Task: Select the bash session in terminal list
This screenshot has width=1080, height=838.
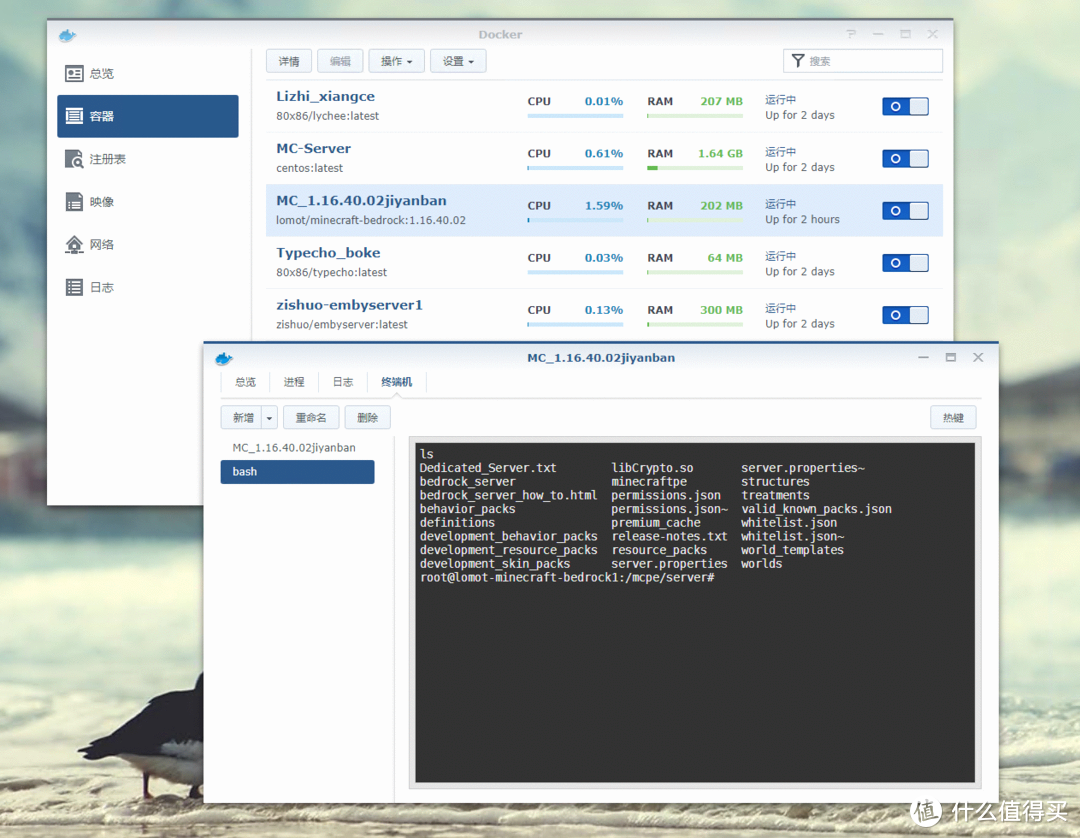Action: tap(298, 472)
